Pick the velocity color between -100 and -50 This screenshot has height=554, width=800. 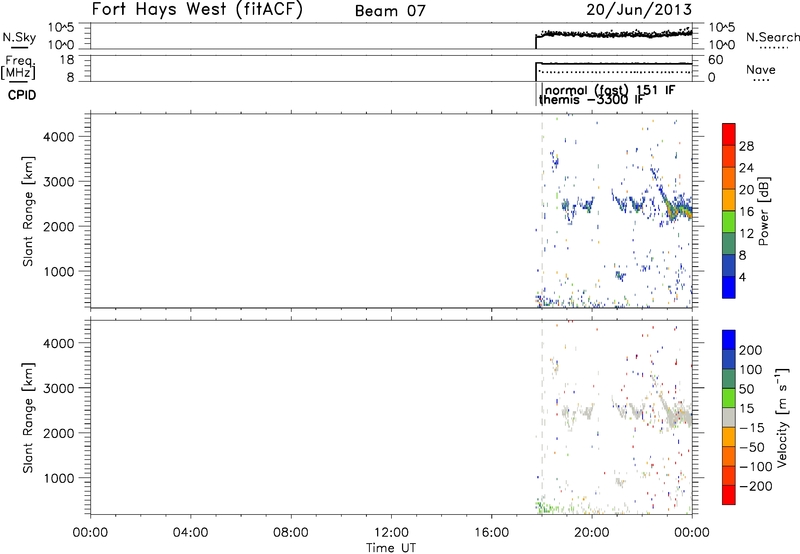pos(729,456)
